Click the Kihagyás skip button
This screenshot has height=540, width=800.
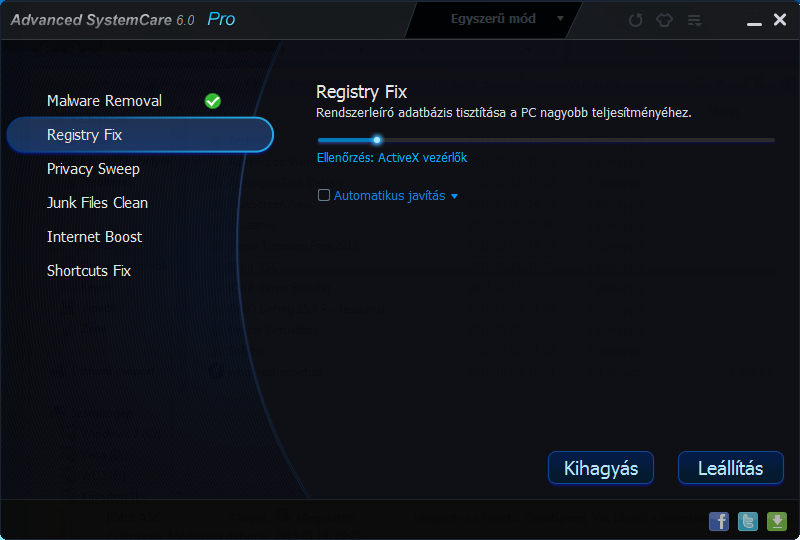[x=601, y=468]
